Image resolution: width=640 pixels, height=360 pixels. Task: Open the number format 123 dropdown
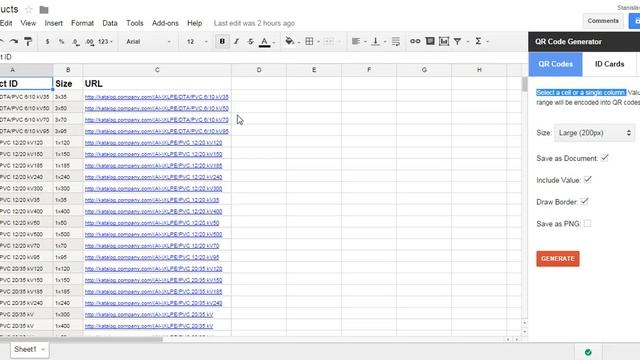105,42
